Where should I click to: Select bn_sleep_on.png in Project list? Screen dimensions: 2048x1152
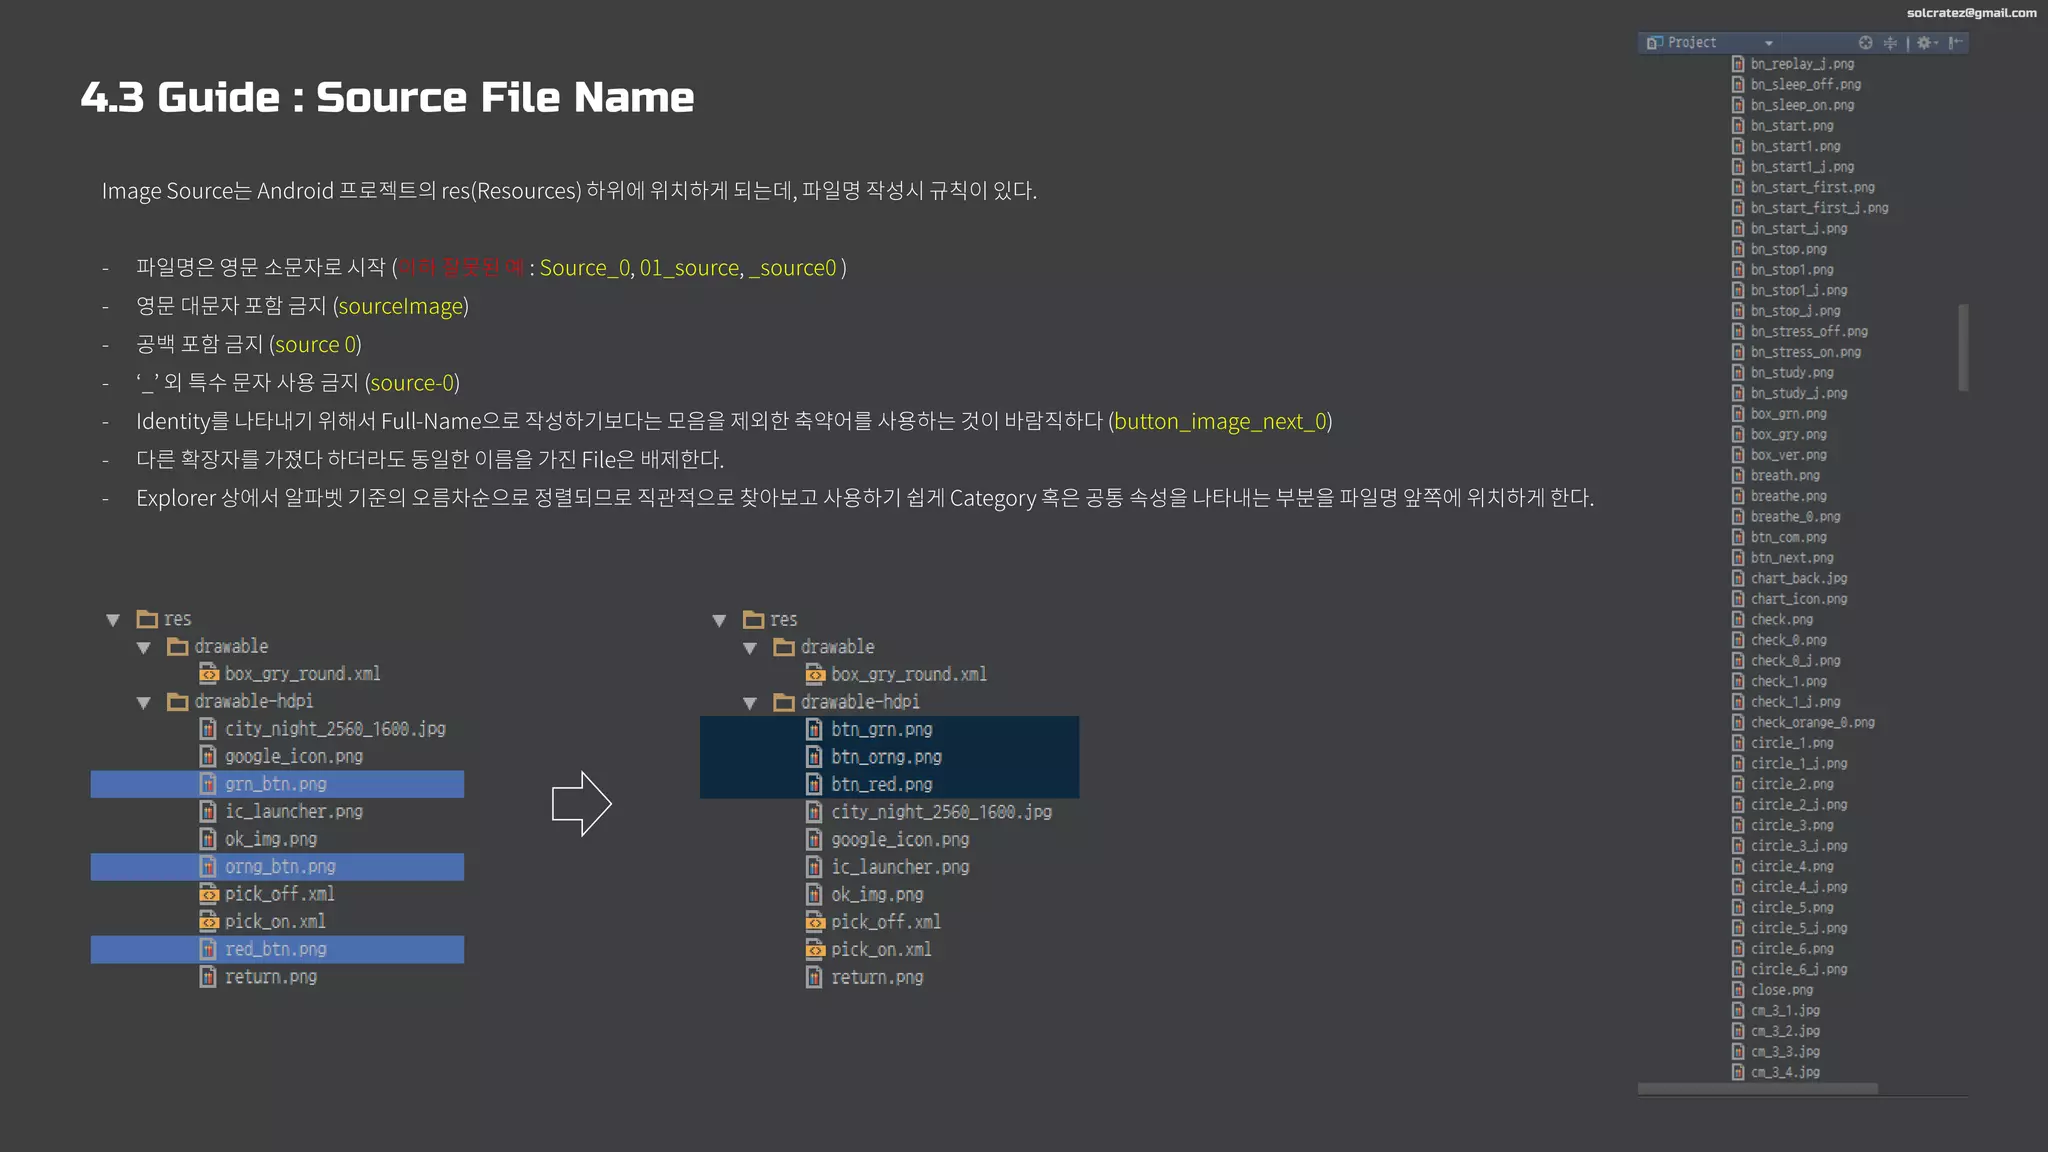coord(1802,105)
